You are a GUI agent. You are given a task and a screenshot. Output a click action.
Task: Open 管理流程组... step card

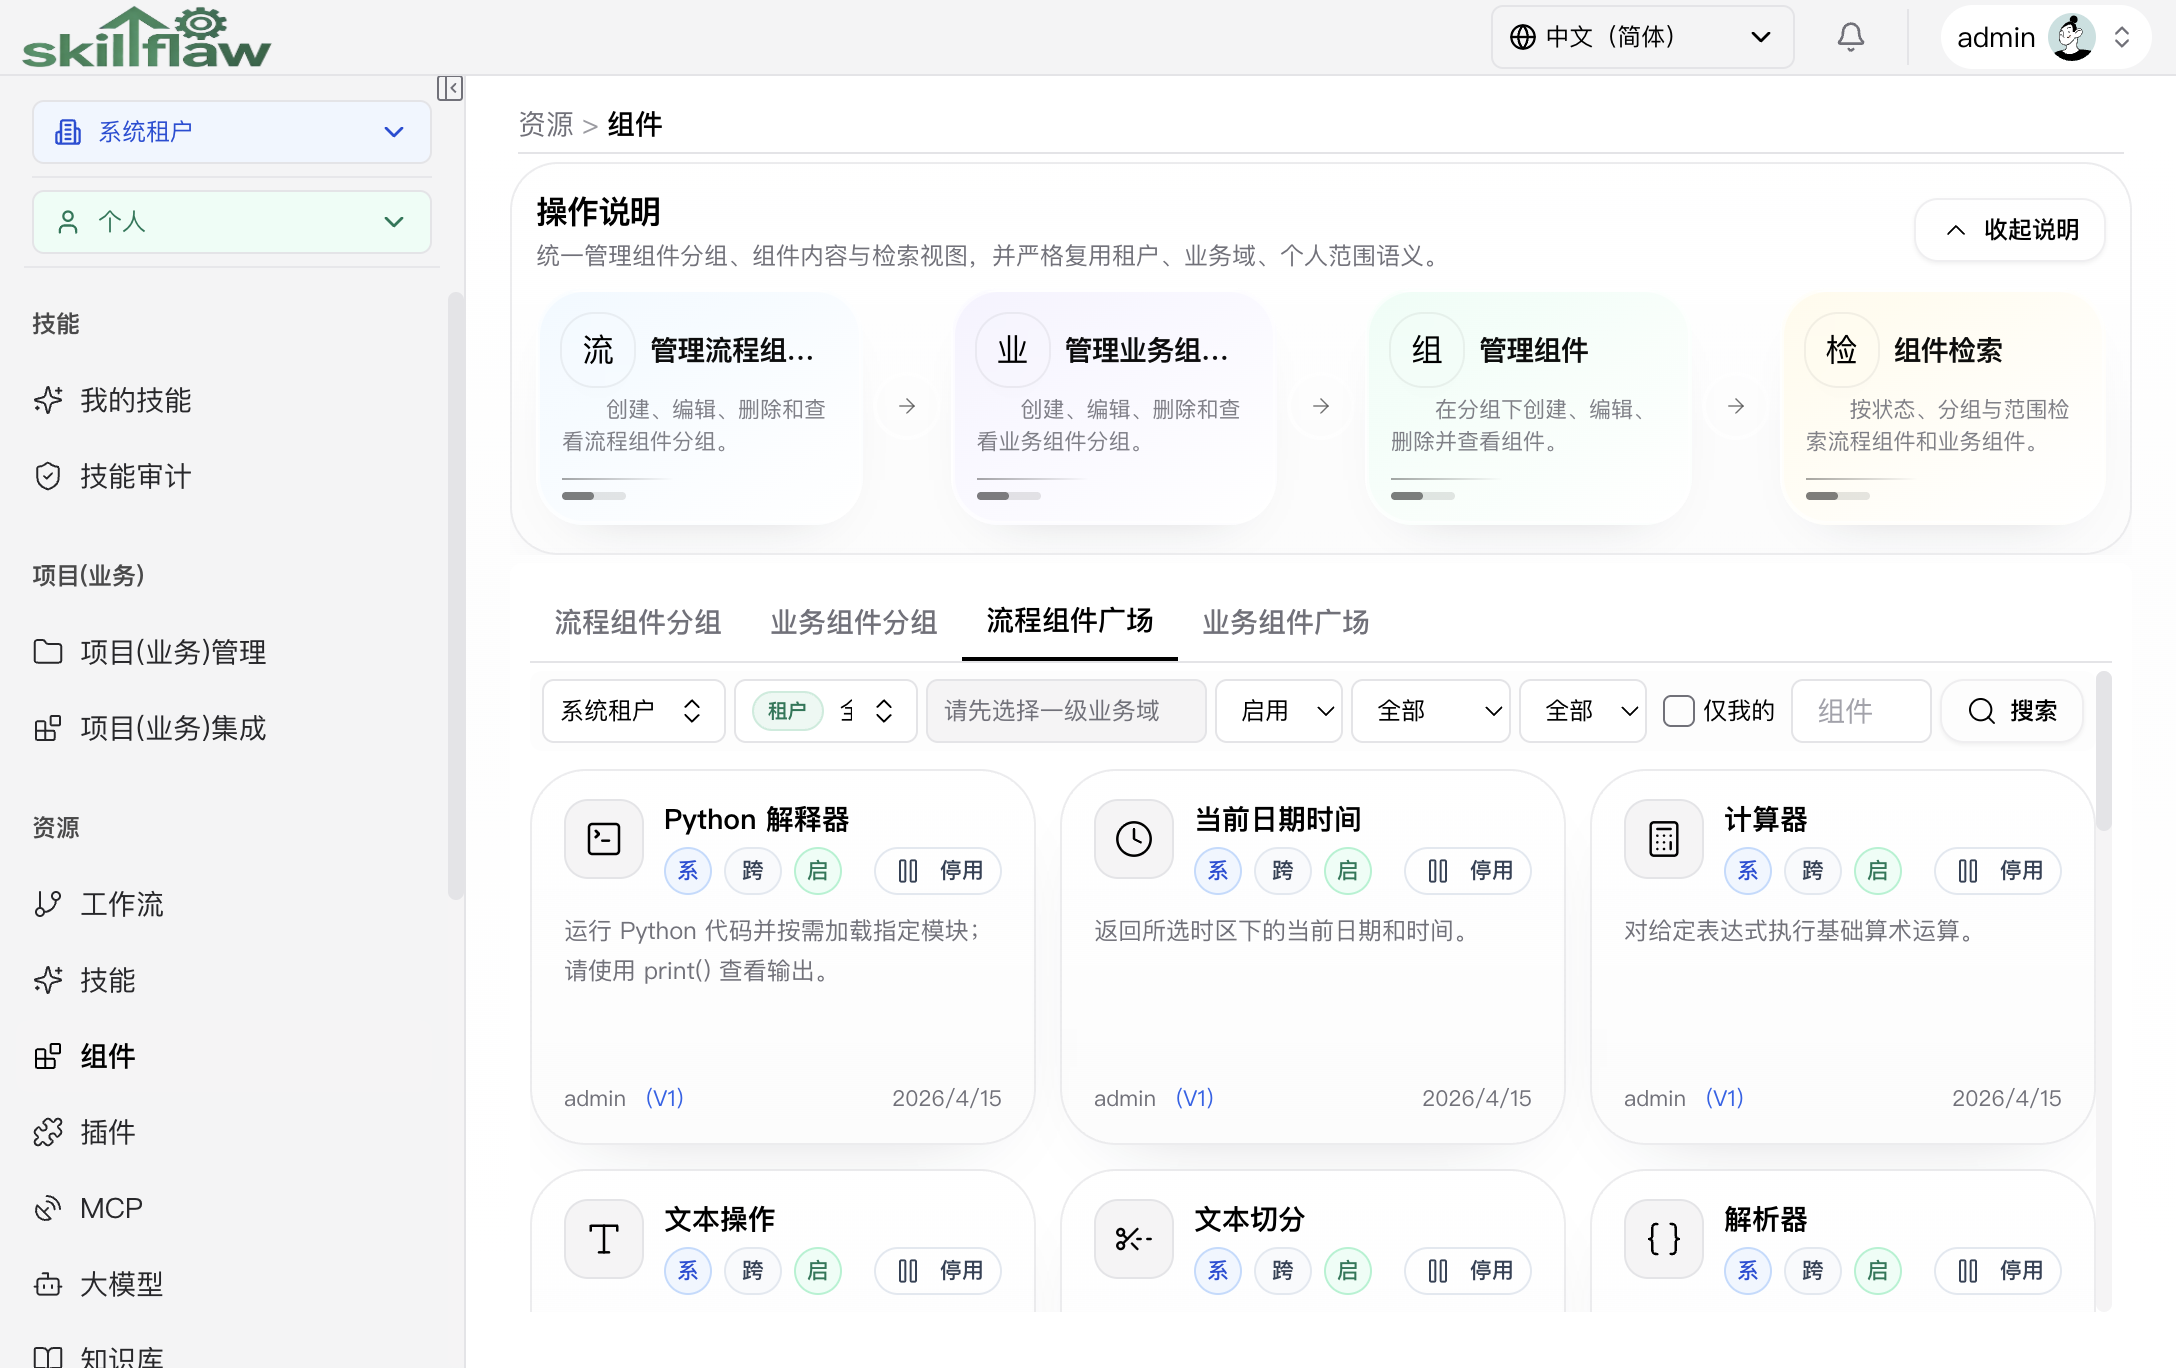tap(700, 408)
